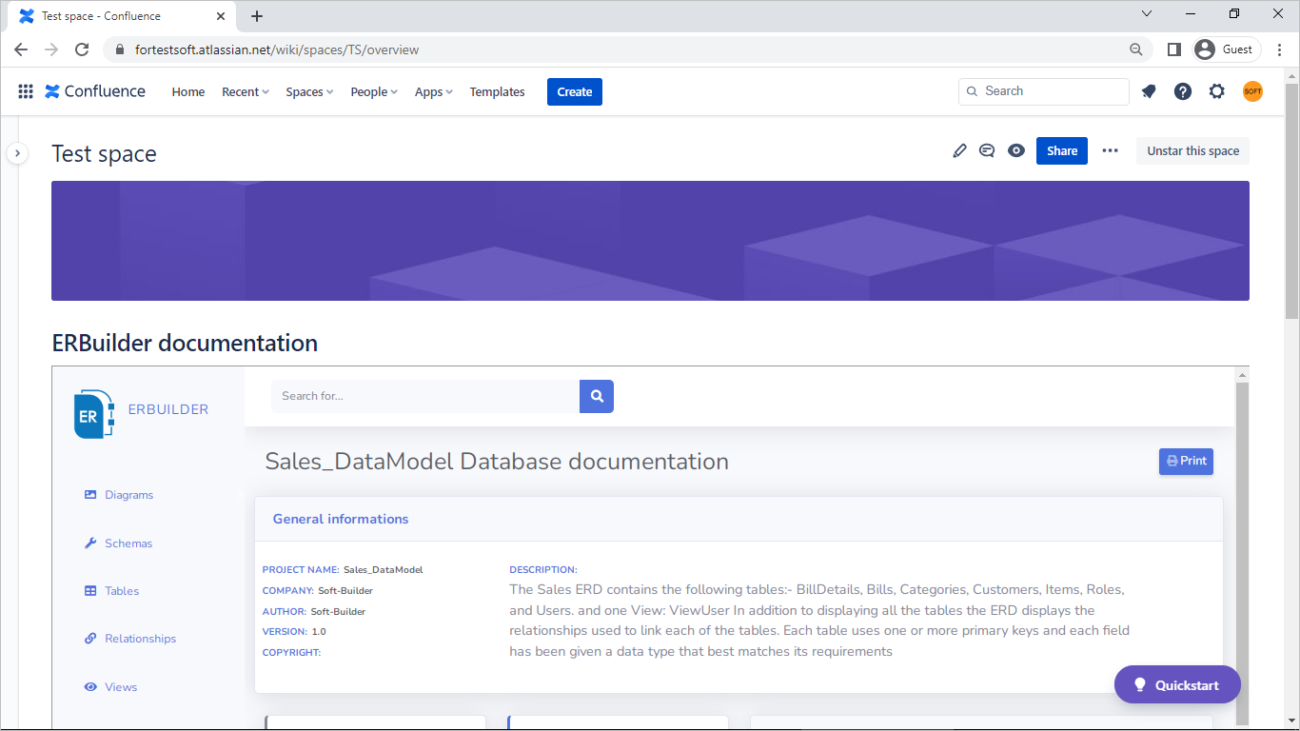Open the Atlassian app switcher grid
The width and height of the screenshot is (1300, 731).
click(26, 91)
